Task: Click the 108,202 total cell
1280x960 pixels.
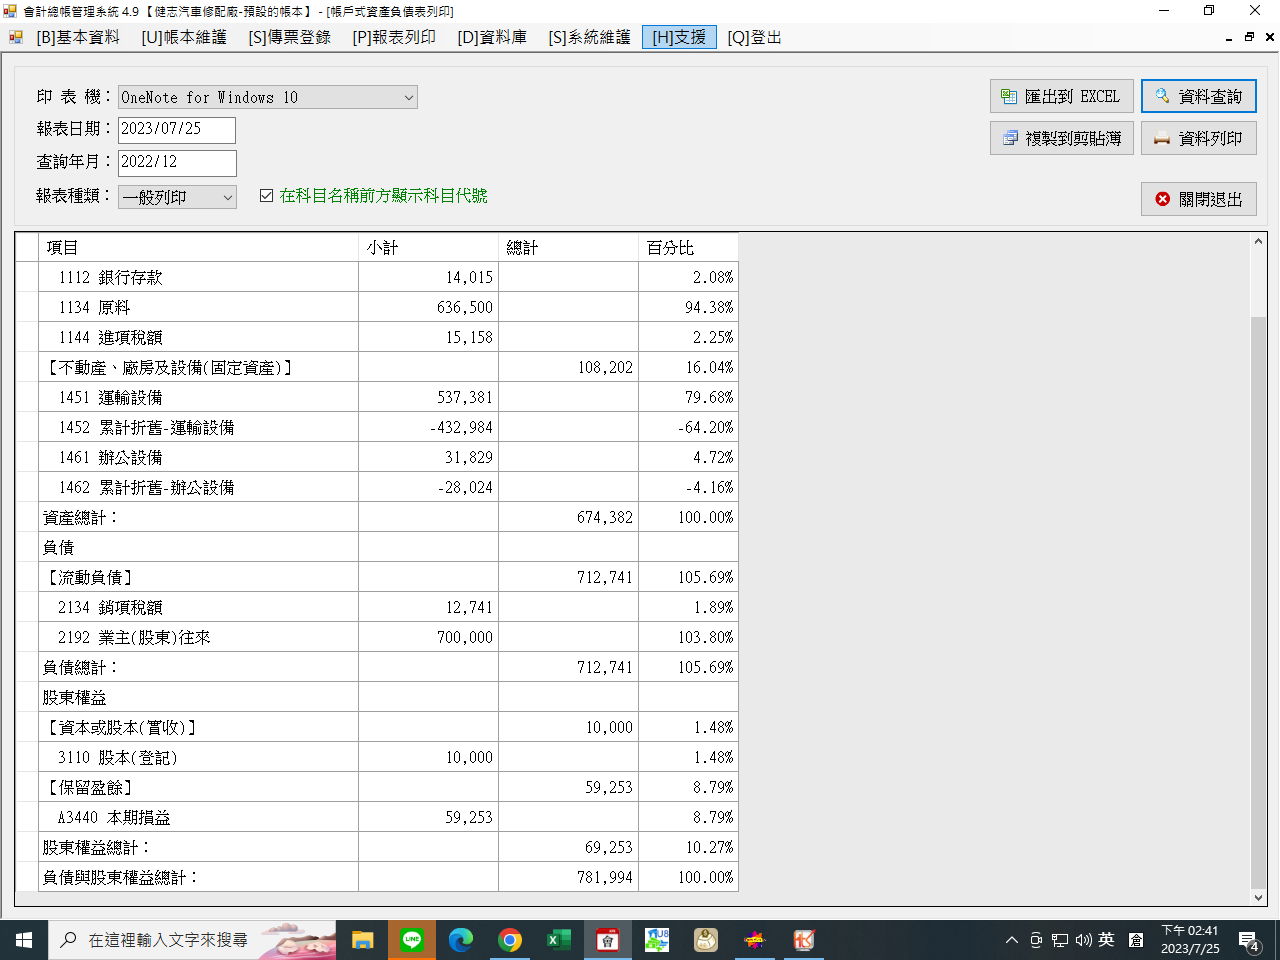Action: pos(568,367)
